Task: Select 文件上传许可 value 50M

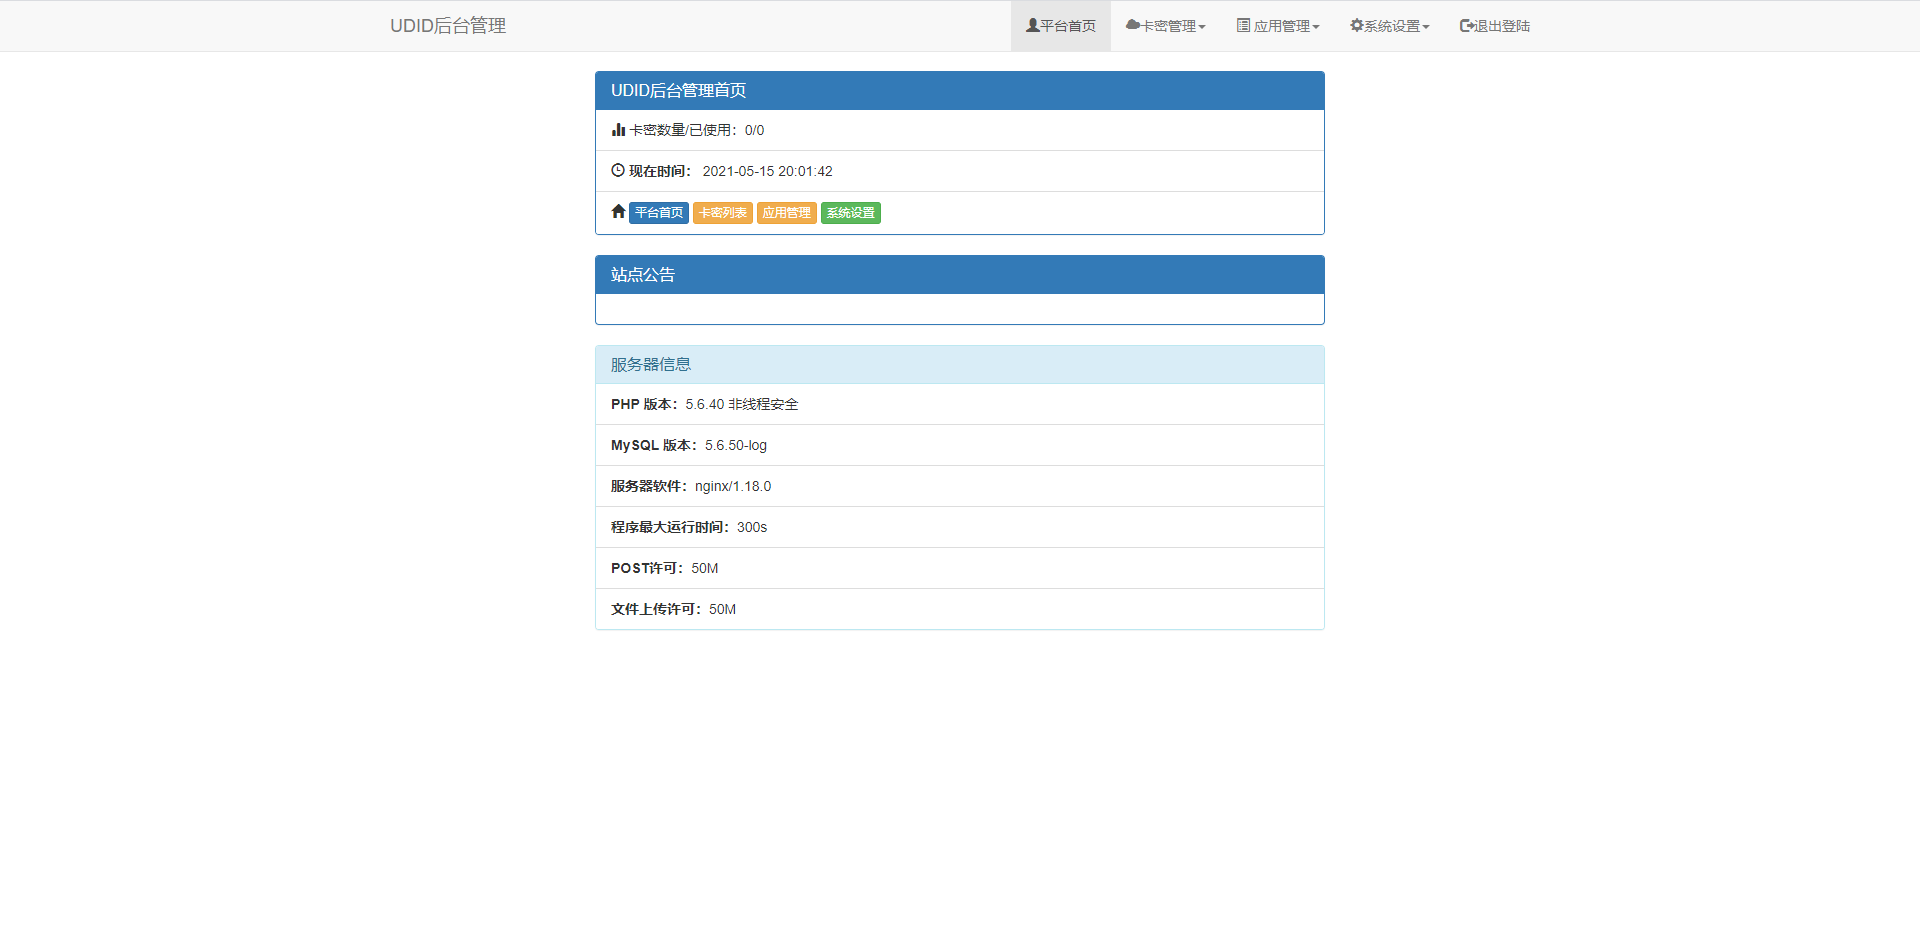Action: [x=722, y=609]
